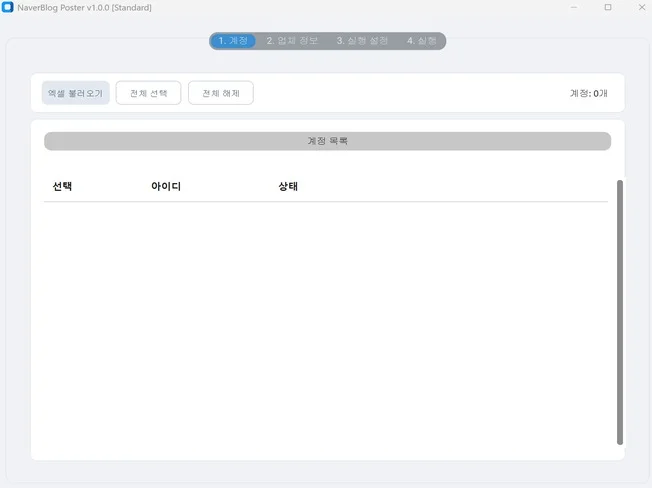
Task: Click the 전체 선택 button
Action: coord(148,93)
